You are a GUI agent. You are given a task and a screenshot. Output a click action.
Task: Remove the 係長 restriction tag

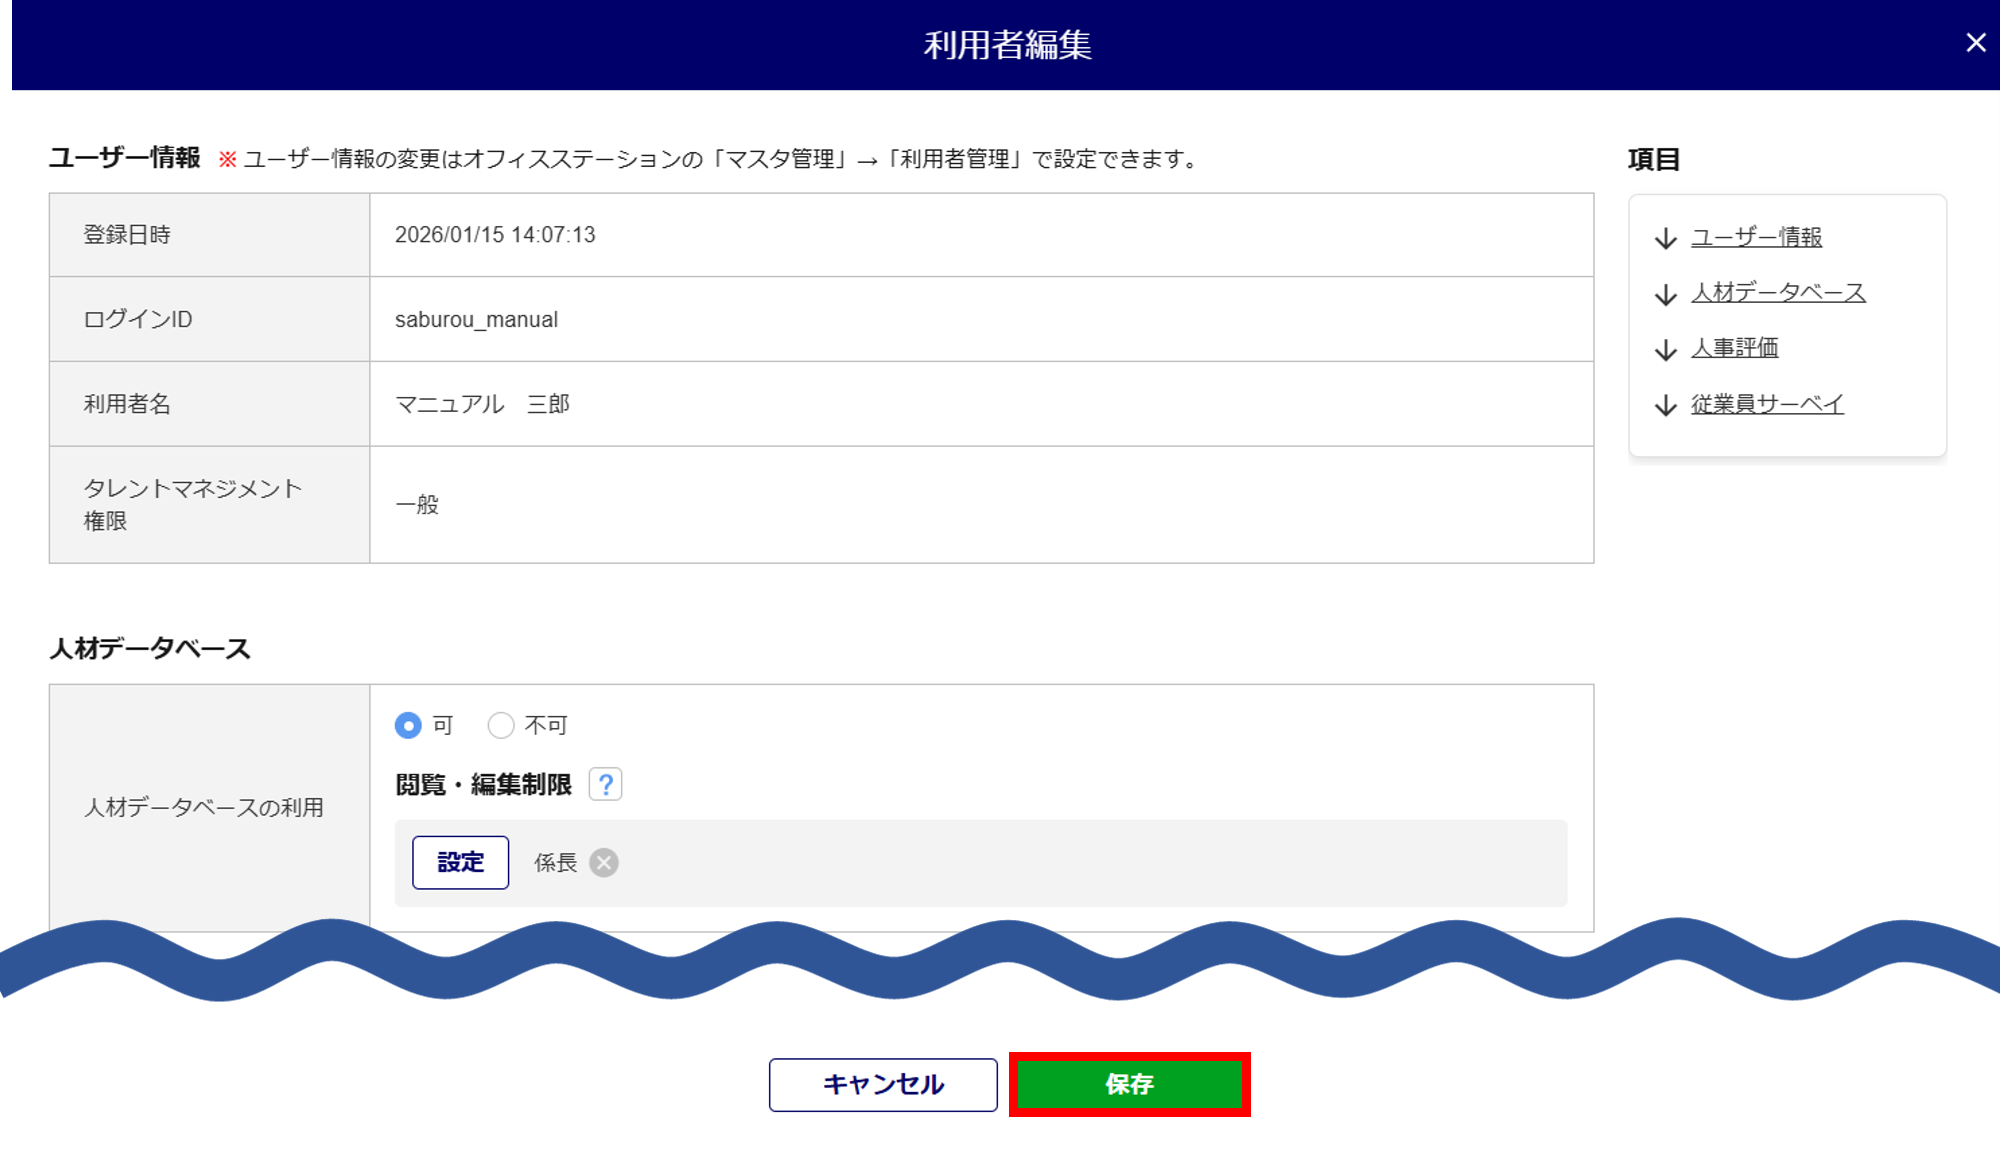tap(604, 862)
